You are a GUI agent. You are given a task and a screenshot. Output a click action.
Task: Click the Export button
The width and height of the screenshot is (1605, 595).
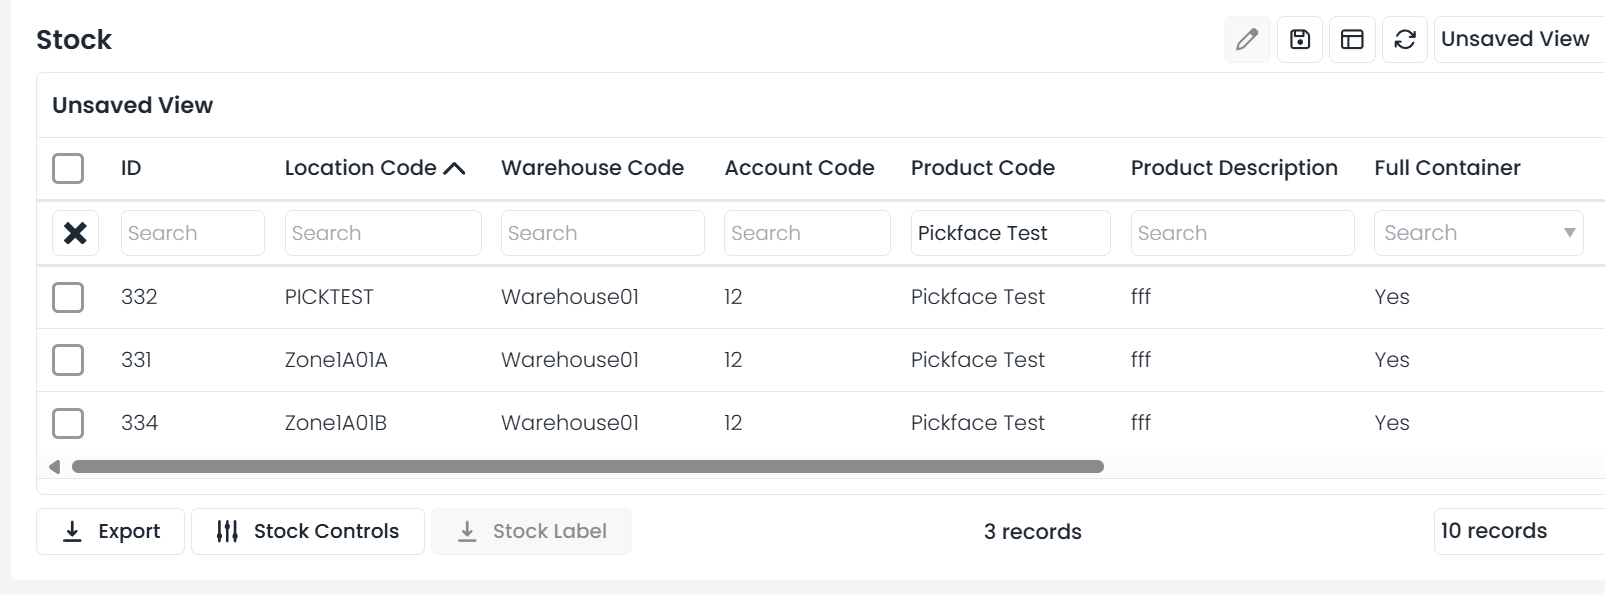click(110, 531)
